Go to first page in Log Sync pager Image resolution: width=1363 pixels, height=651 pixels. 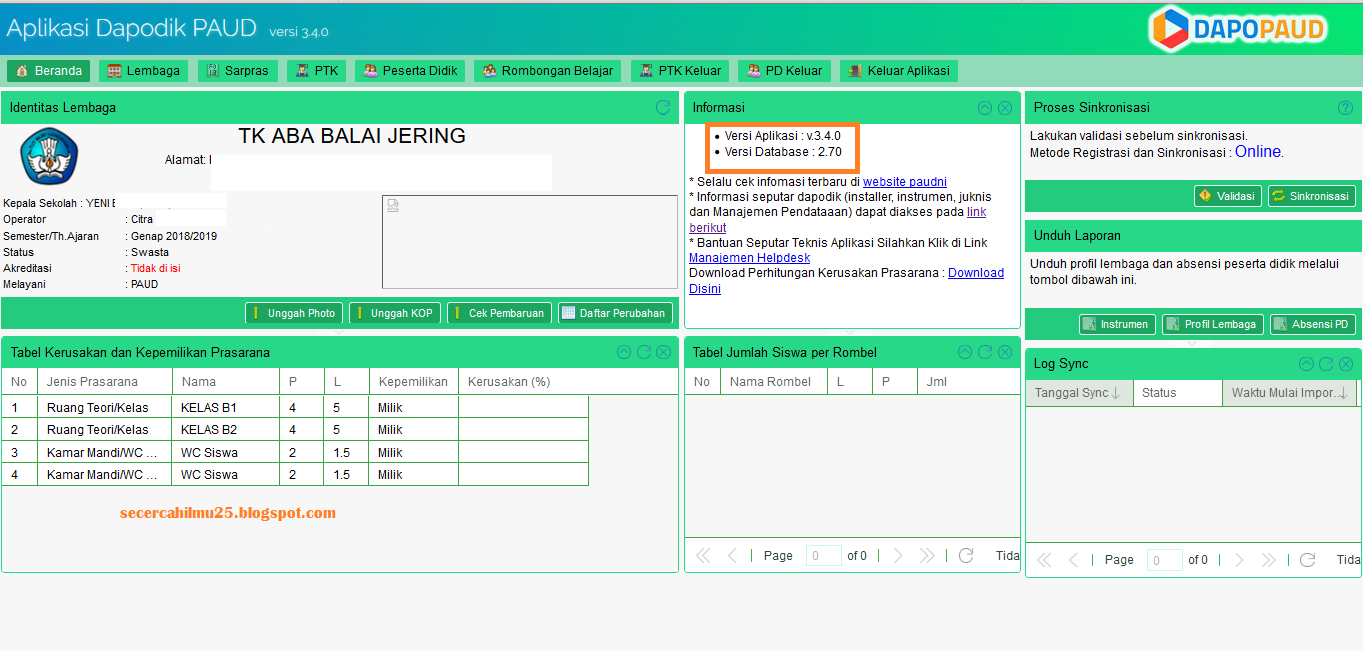click(1044, 560)
